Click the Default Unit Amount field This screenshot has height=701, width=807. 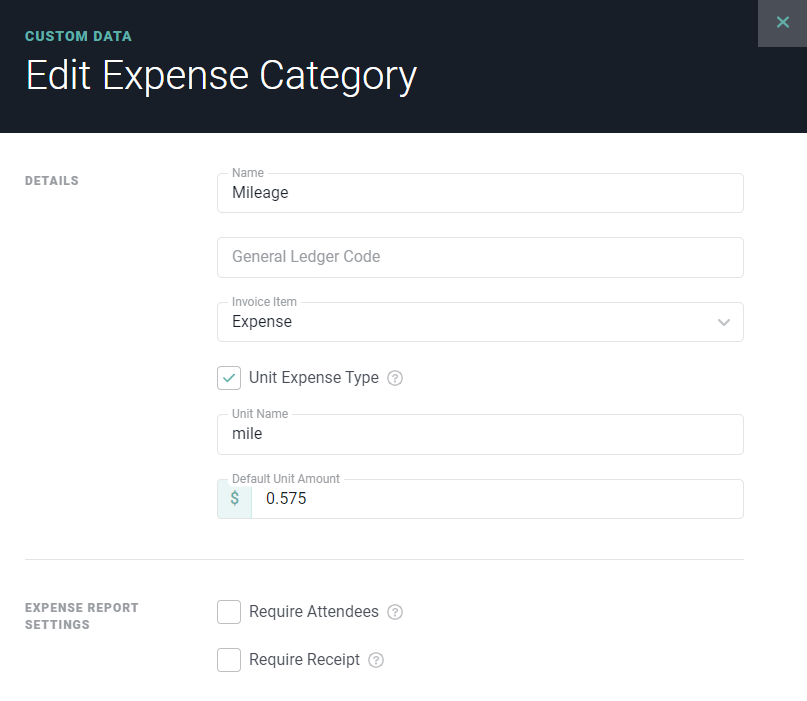click(495, 498)
